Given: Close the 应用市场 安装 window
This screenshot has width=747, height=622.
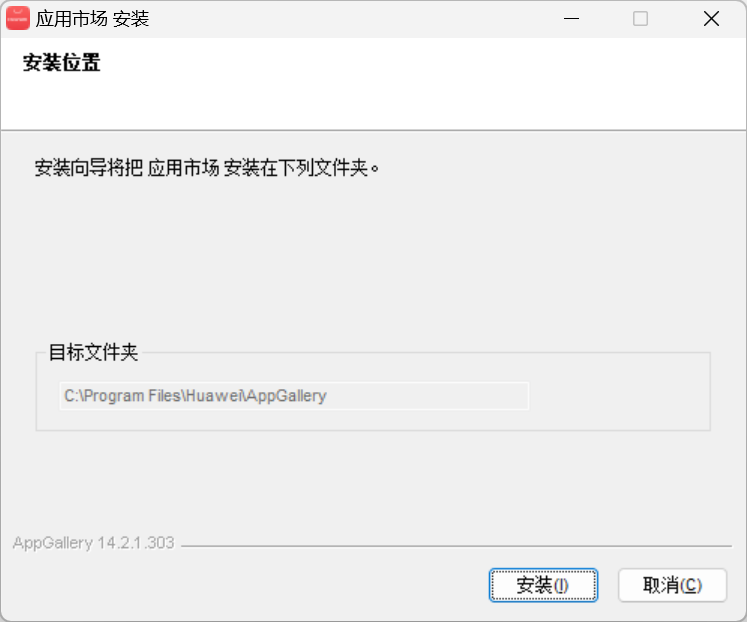Looking at the screenshot, I should pos(711,19).
